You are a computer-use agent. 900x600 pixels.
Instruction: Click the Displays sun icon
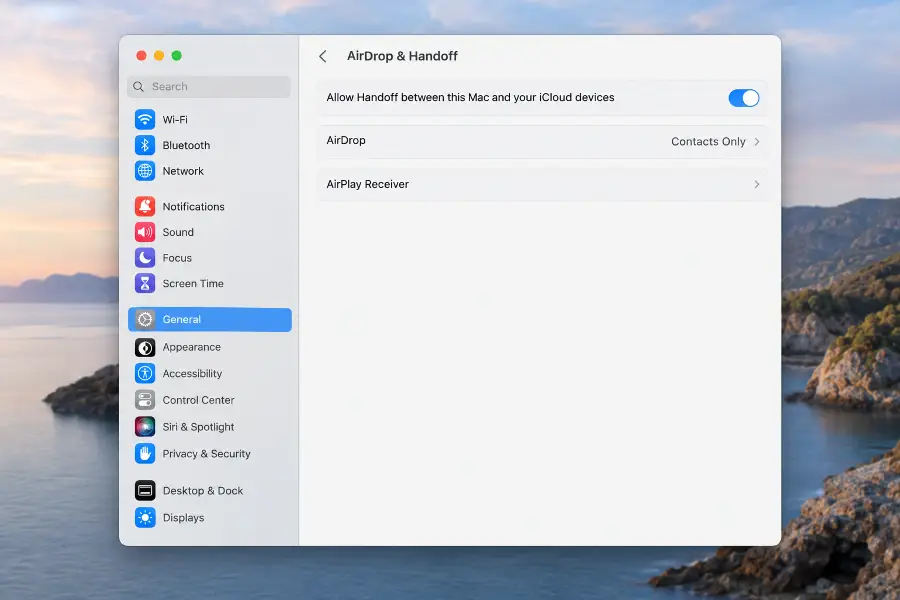(x=145, y=517)
